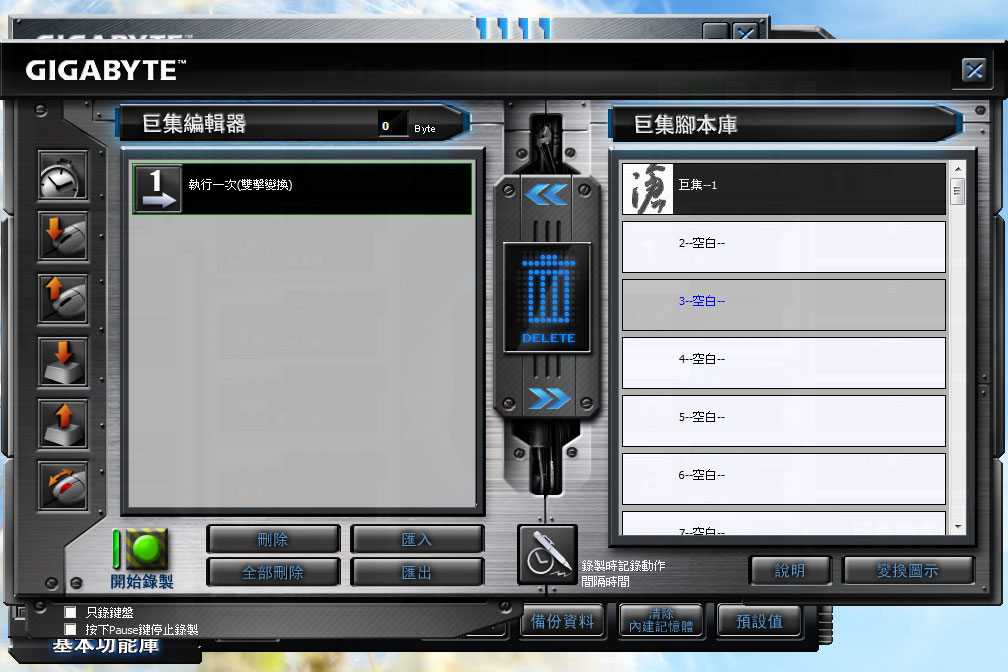1008x672 pixels.
Task: Select the 3--空白-- macro slot
Action: (784, 305)
